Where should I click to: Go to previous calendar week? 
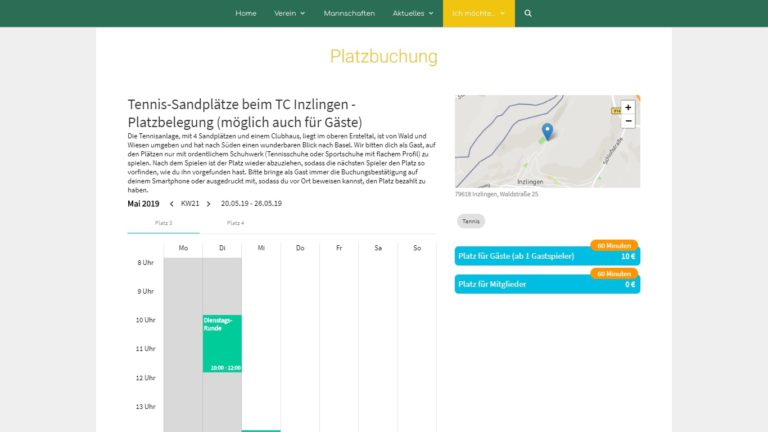[171, 204]
